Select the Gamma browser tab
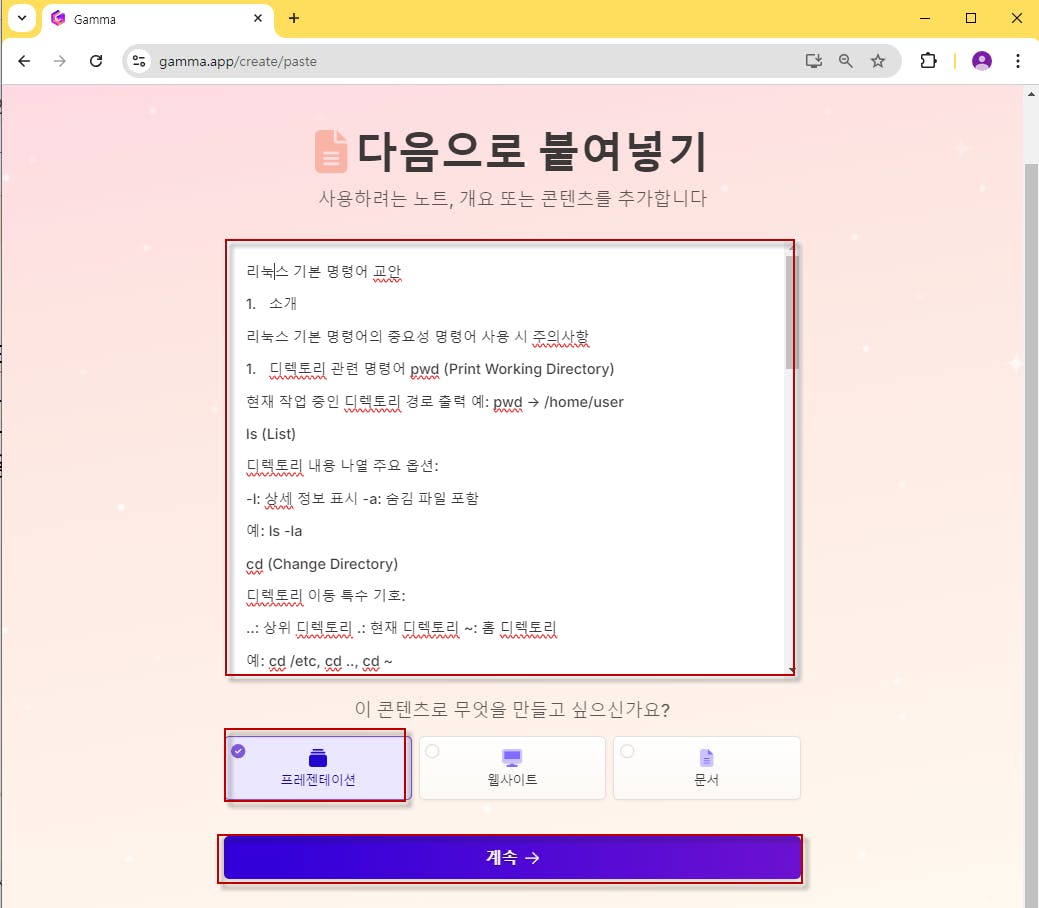 158,19
